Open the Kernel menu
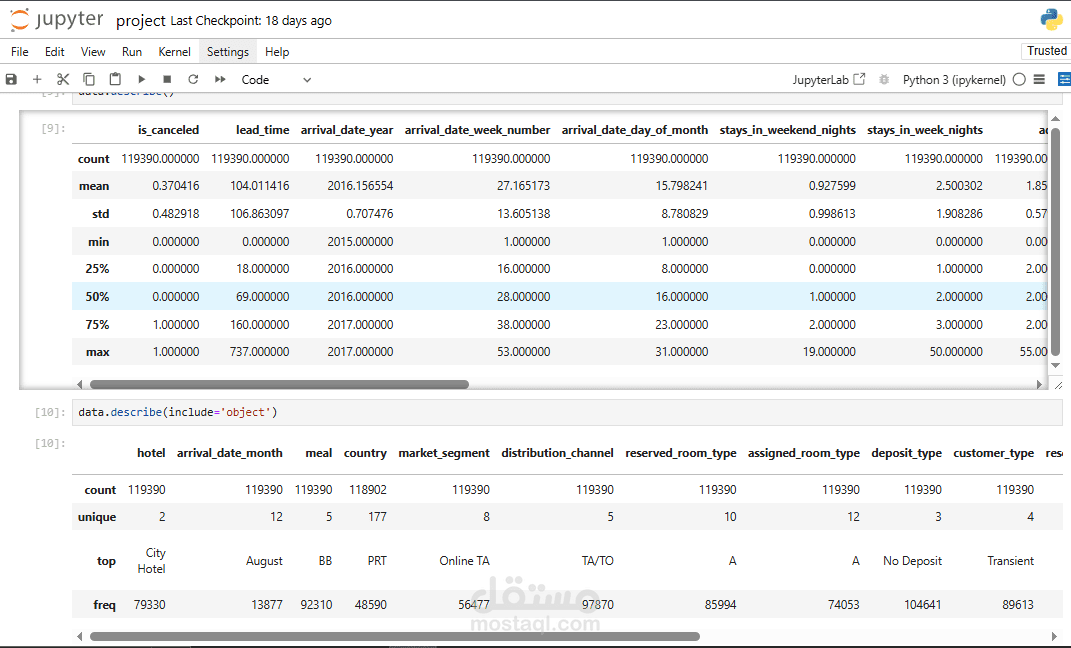Screen dimensions: 1071x648 (x=174, y=52)
